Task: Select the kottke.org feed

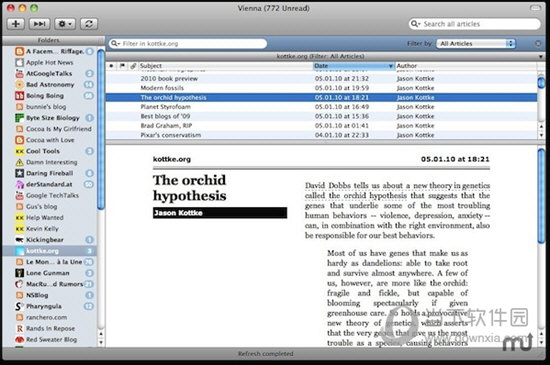Action: click(x=49, y=251)
